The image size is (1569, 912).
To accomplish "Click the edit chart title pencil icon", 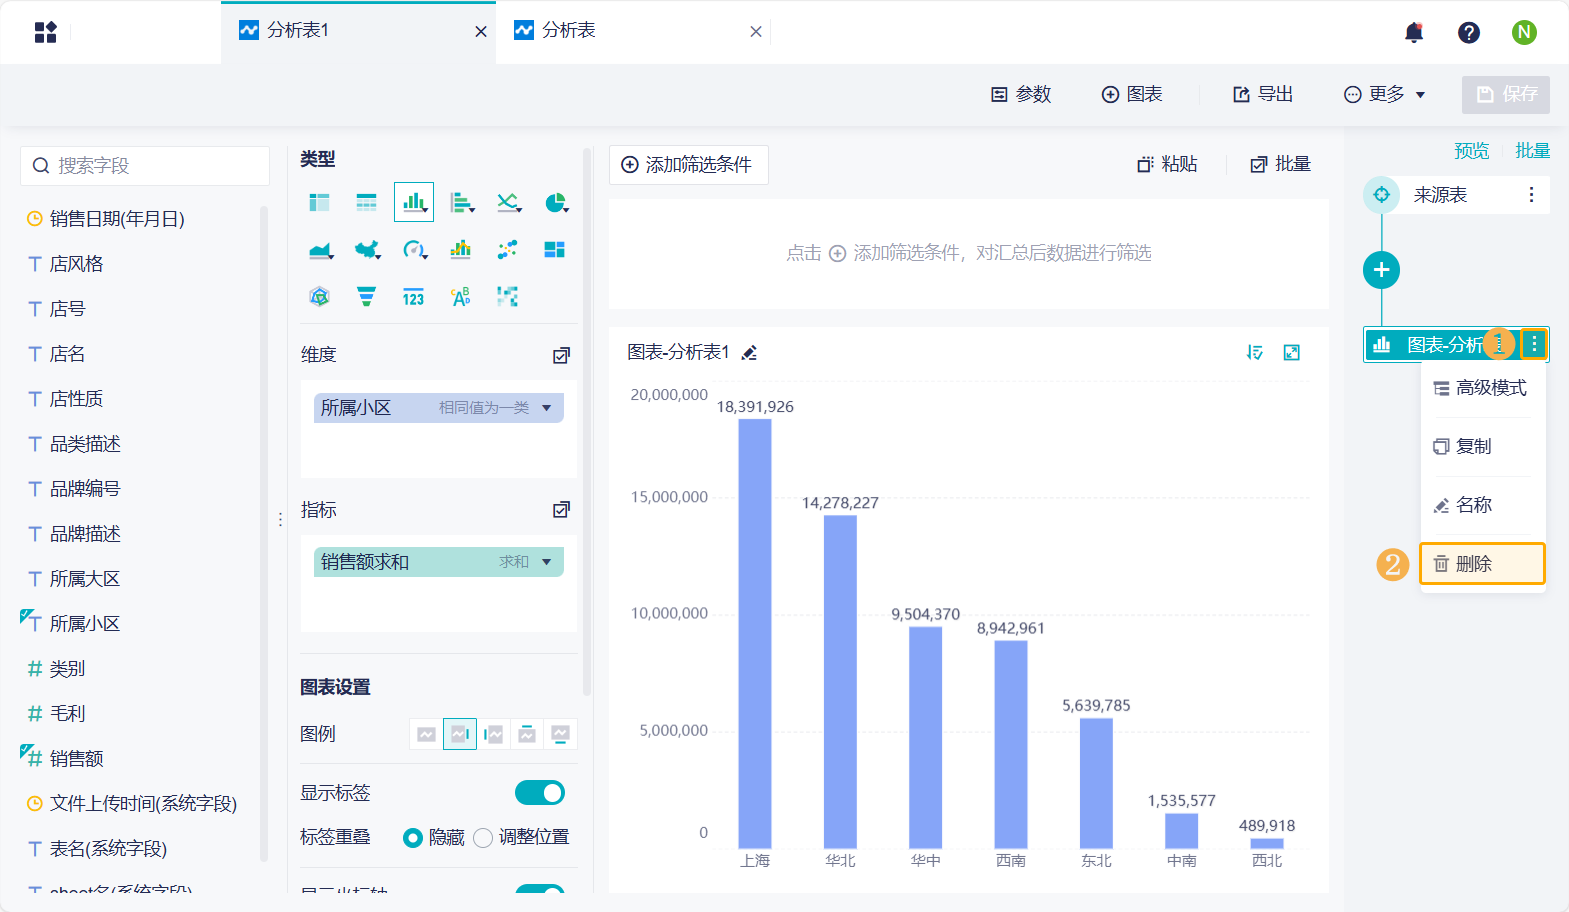I will (x=749, y=353).
